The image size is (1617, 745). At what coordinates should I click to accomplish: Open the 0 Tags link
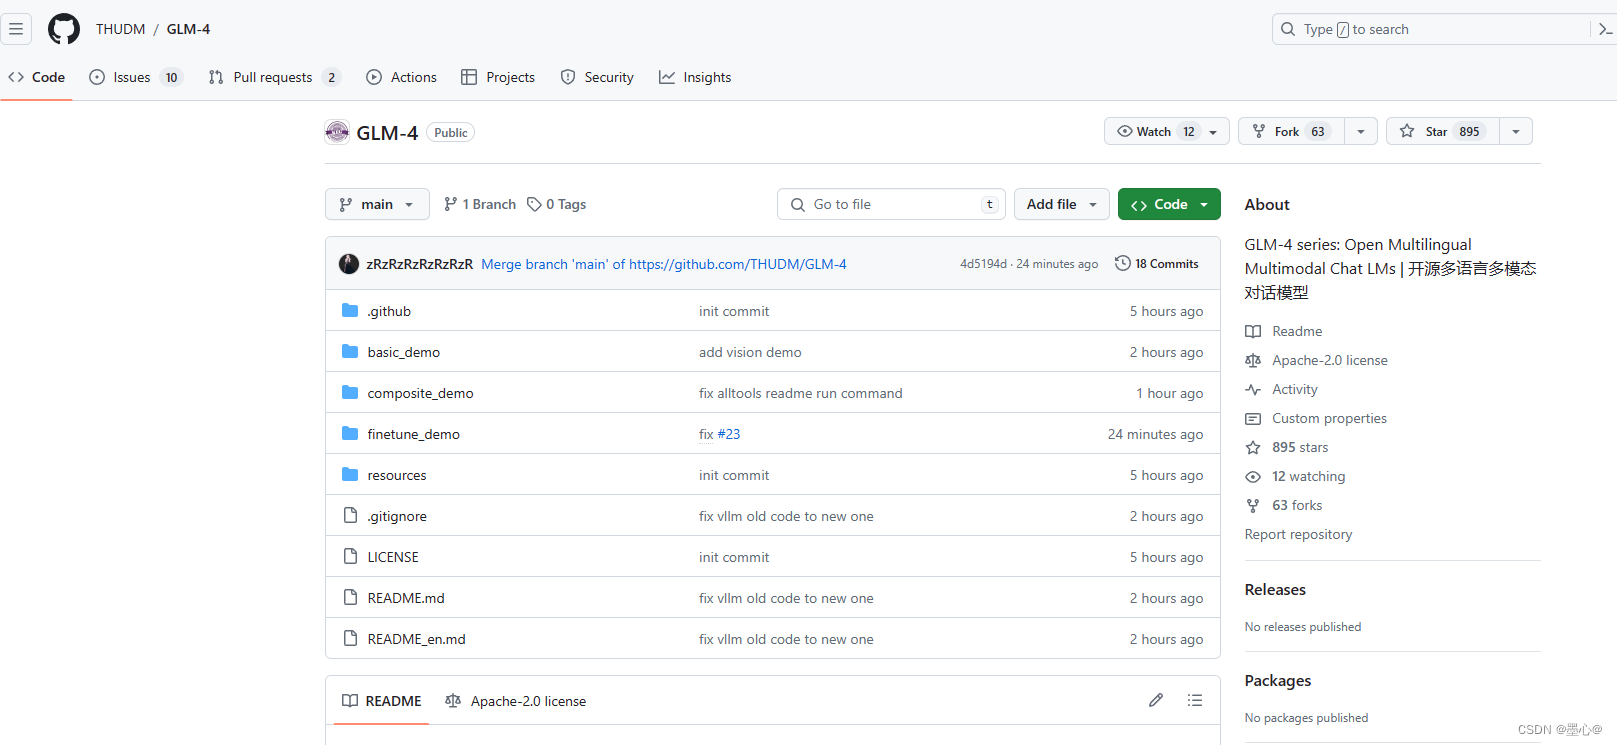coord(557,204)
